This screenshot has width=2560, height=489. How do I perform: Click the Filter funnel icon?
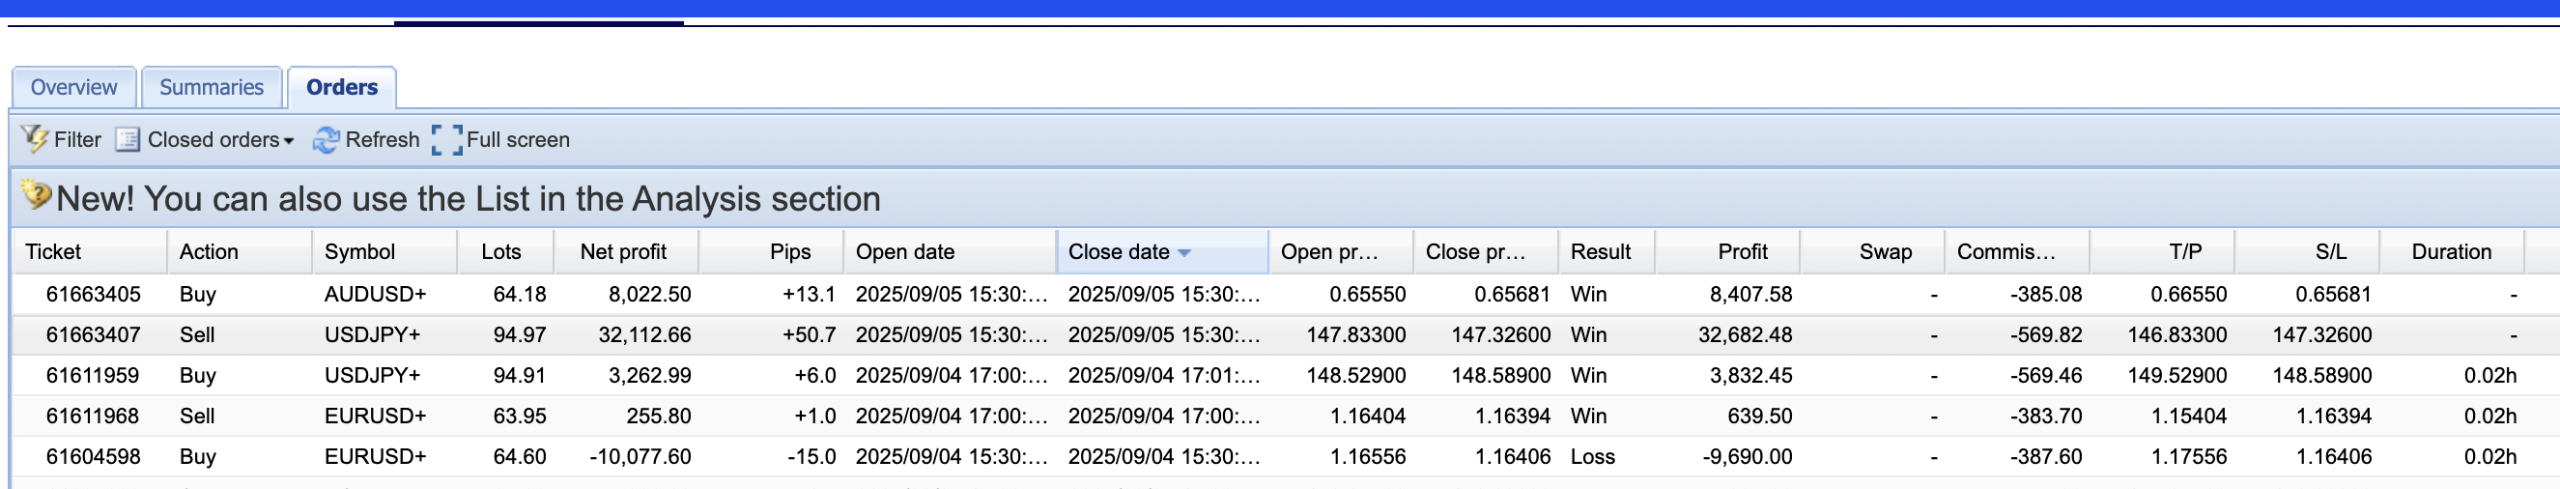point(34,139)
